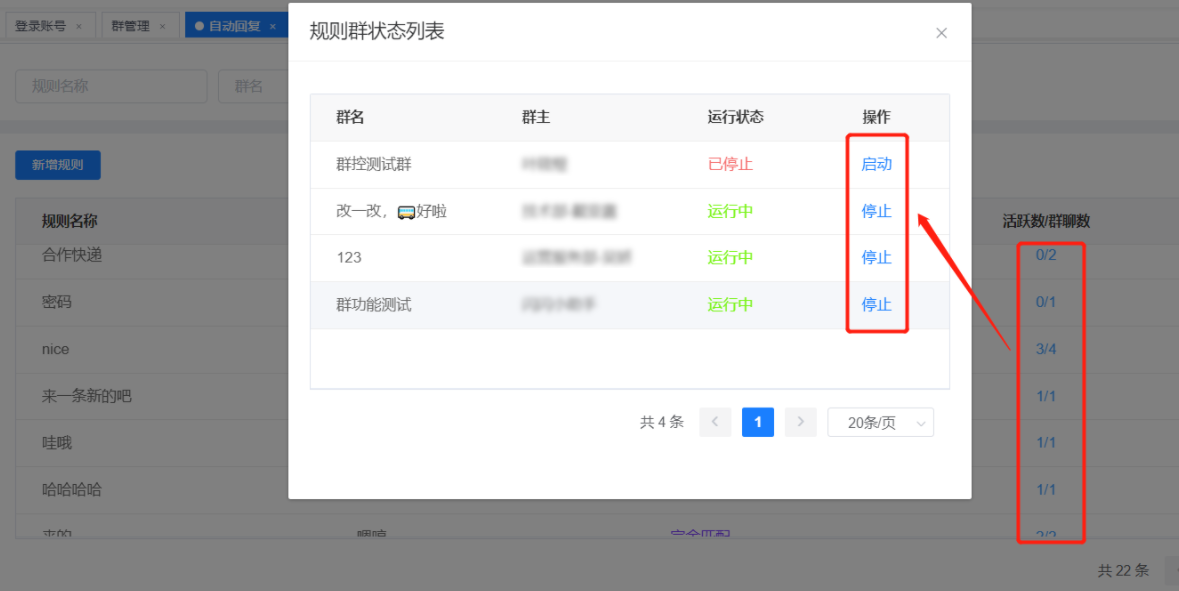This screenshot has height=591, width=1179.
Task: Select page 1 in dialog pagination
Action: pos(758,423)
